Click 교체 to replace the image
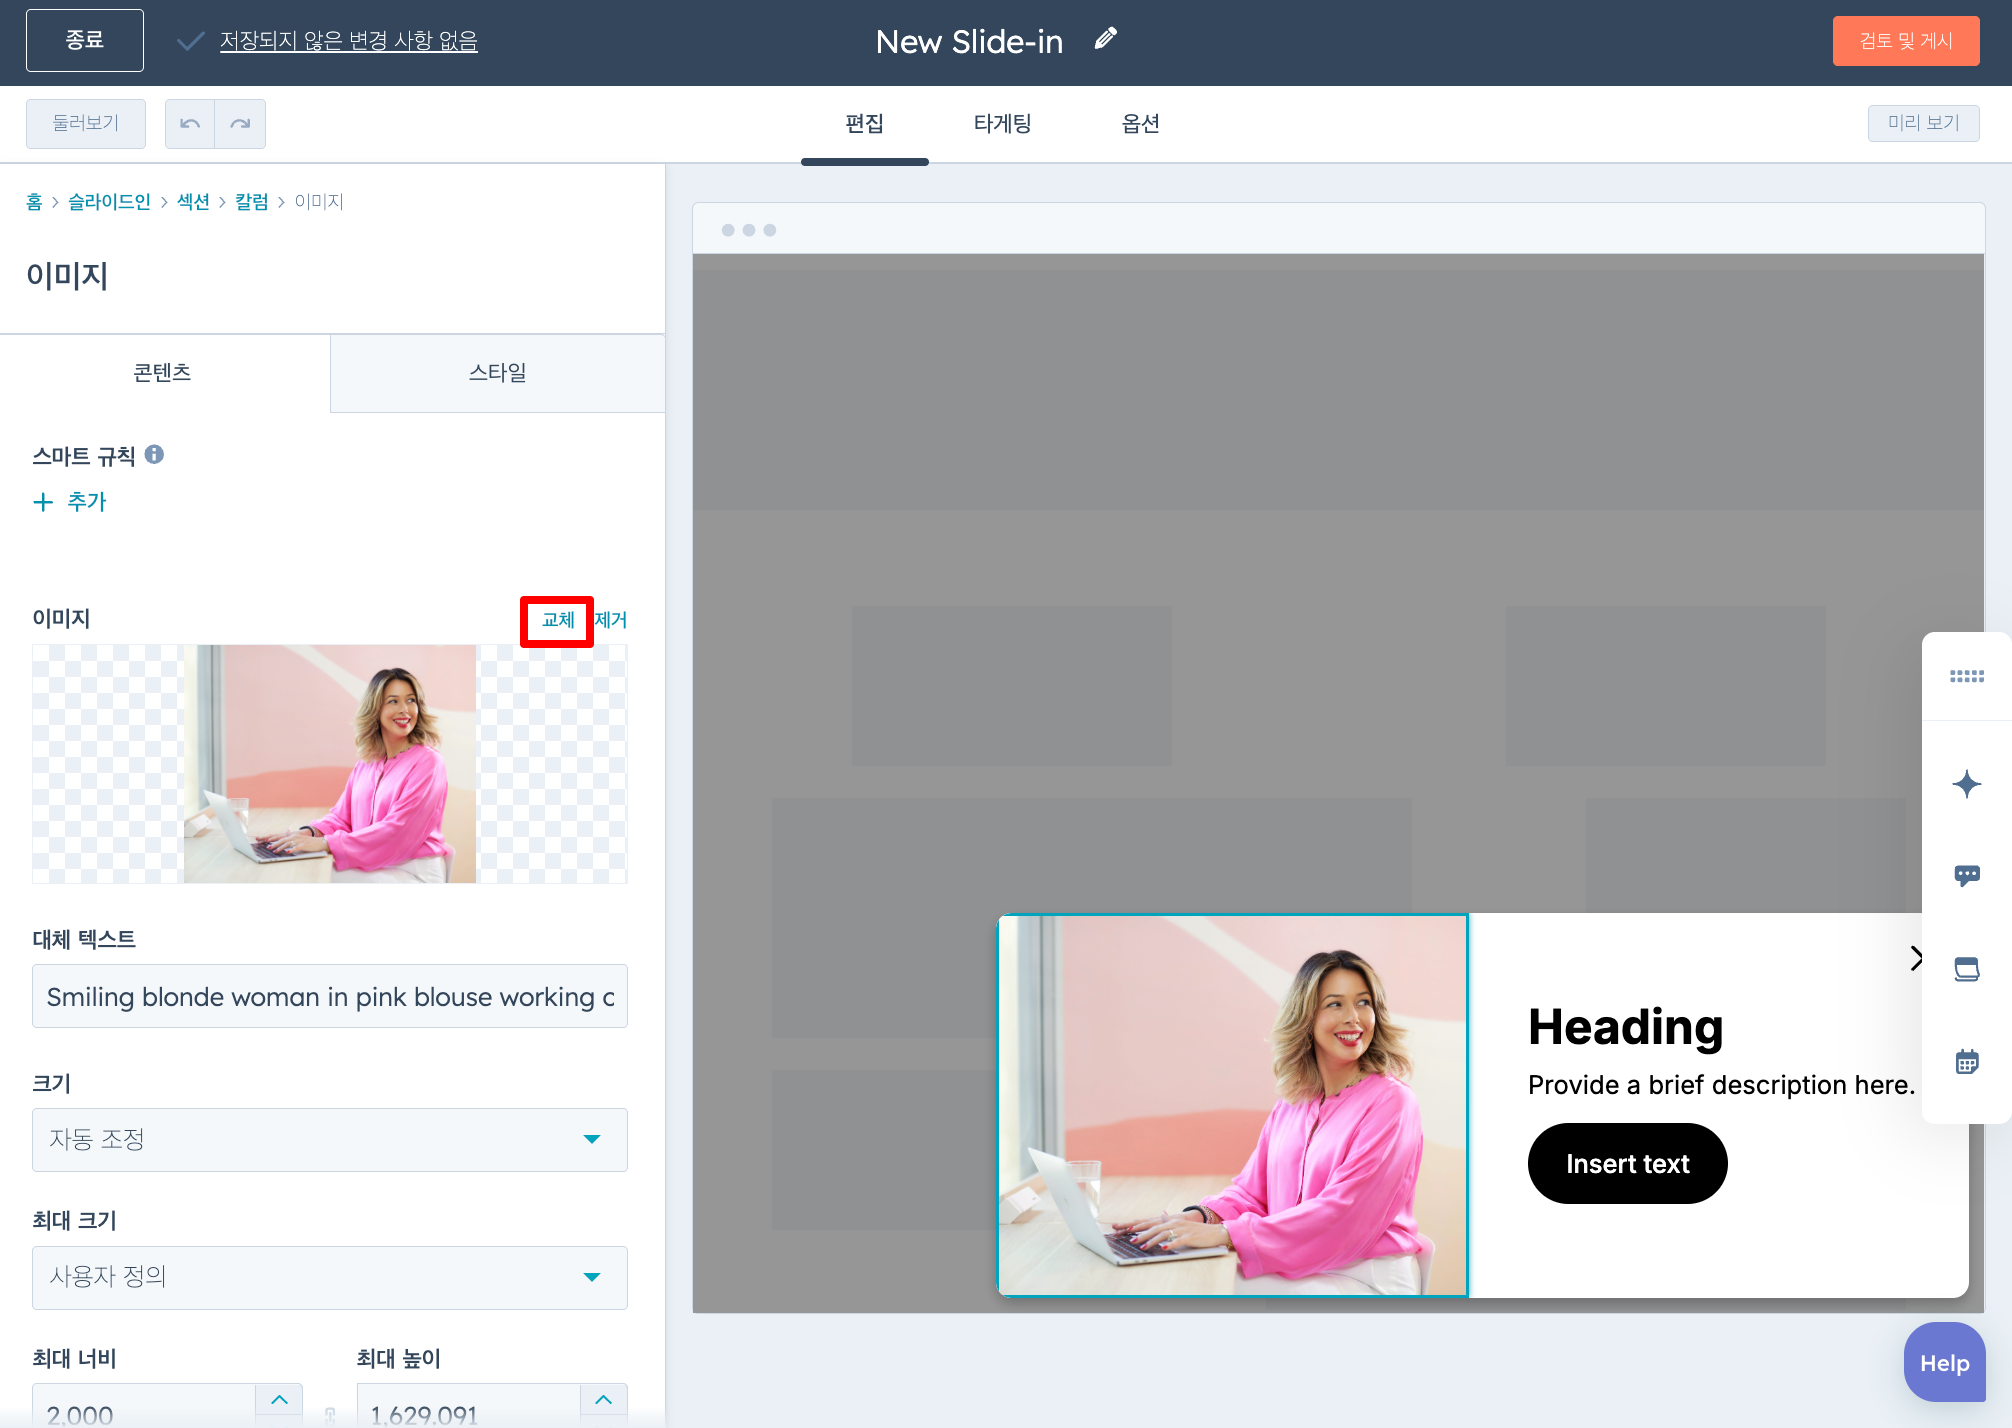This screenshot has height=1428, width=2012. [x=558, y=620]
